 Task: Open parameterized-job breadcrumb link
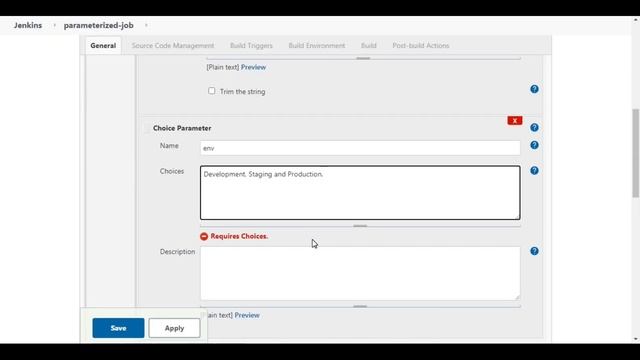[x=98, y=25]
